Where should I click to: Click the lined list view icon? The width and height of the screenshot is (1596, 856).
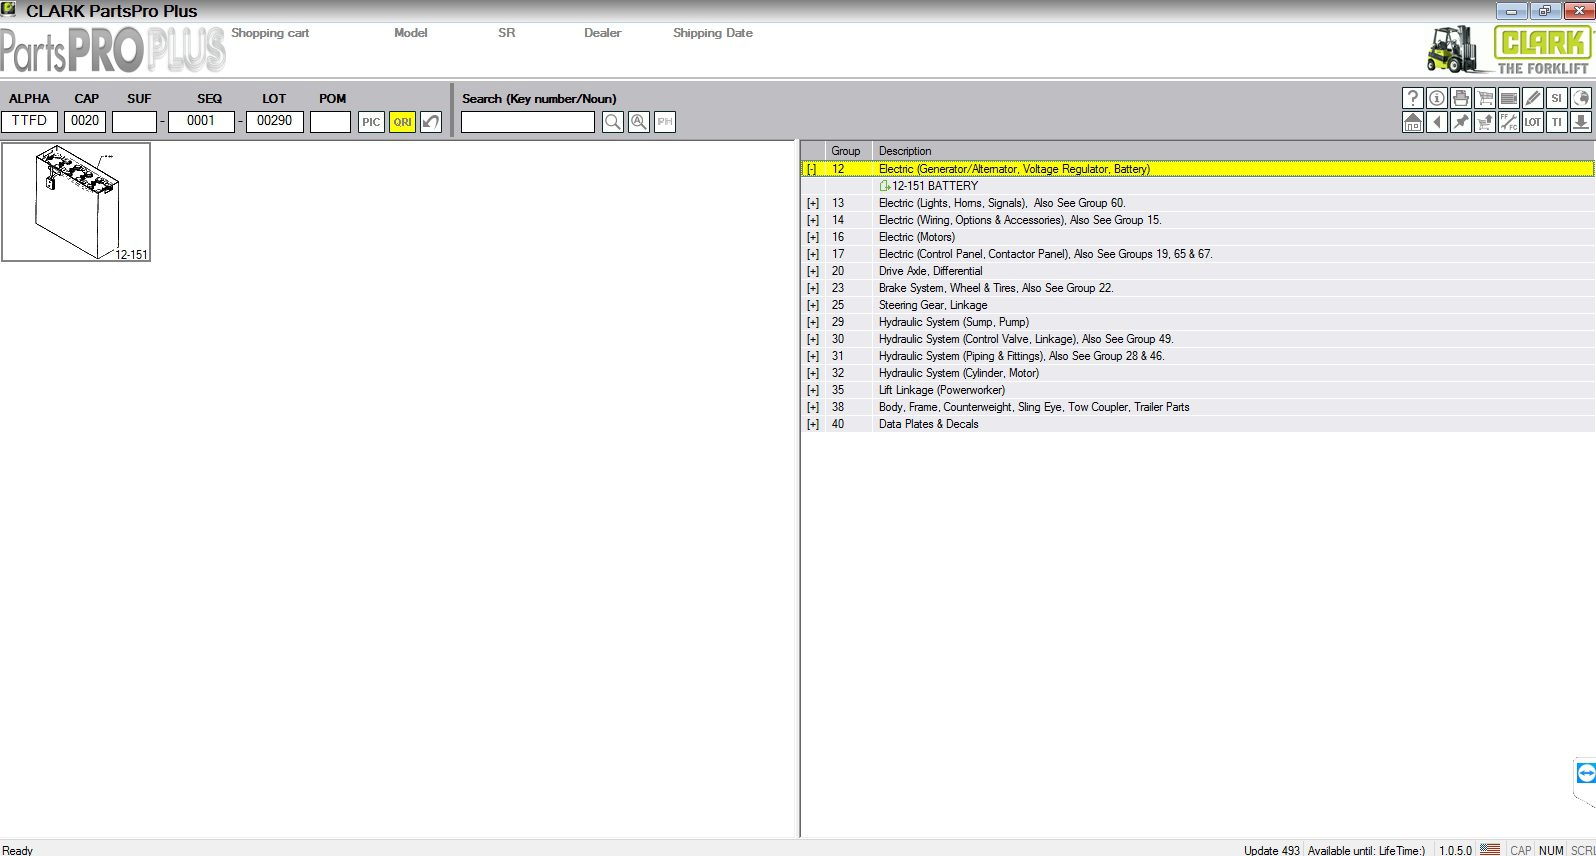point(1508,97)
